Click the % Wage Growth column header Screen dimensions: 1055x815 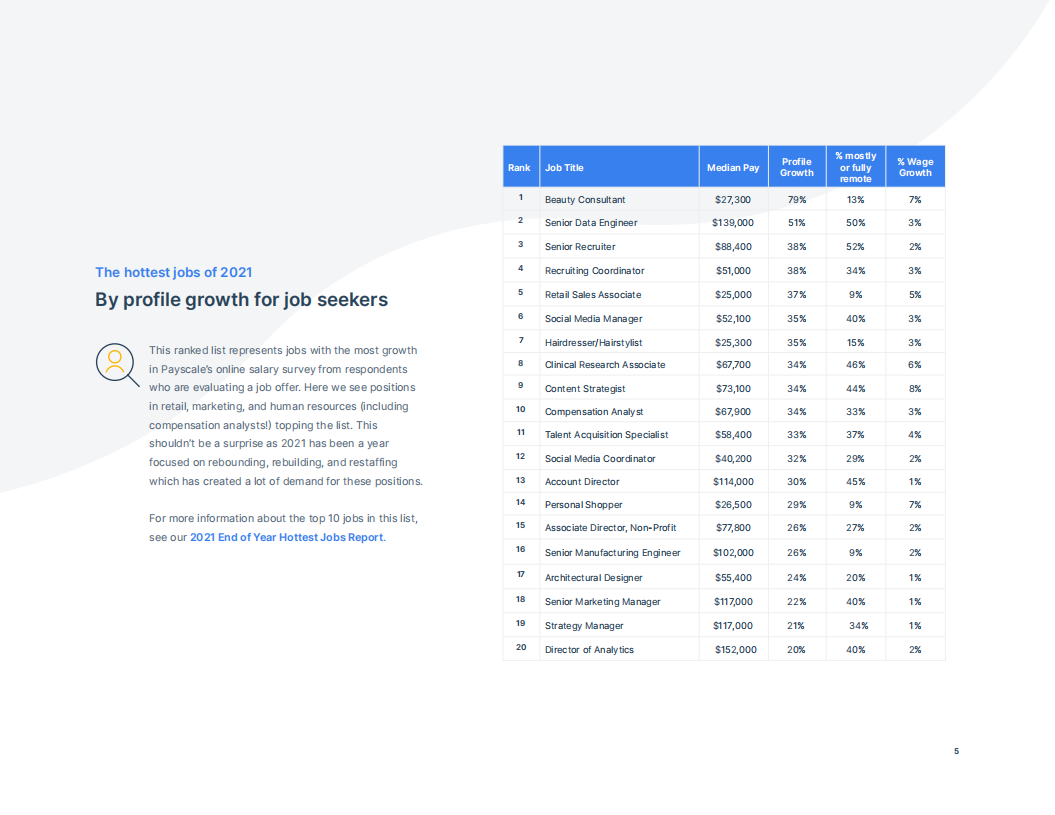tap(914, 167)
